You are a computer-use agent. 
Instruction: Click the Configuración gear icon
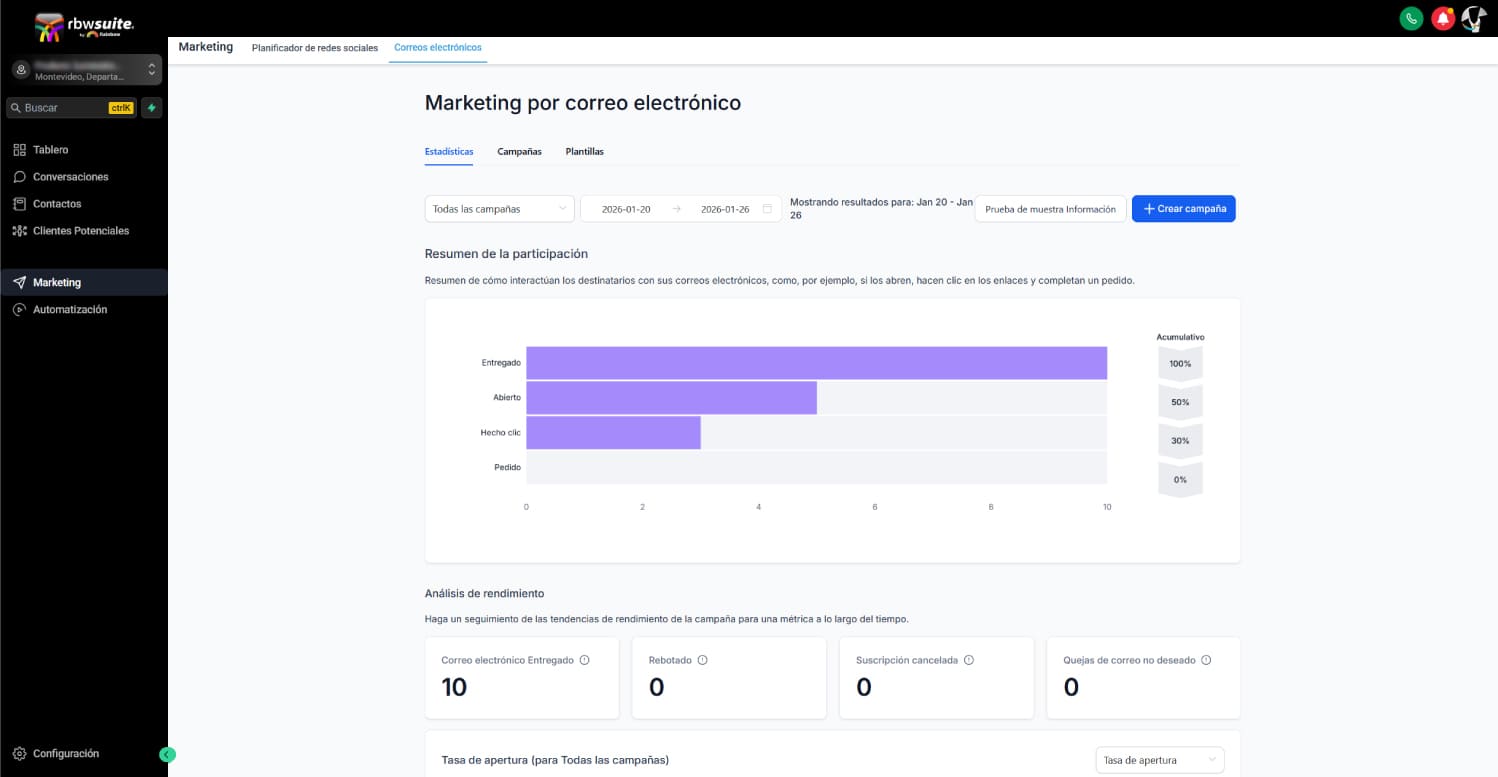pyautogui.click(x=19, y=754)
